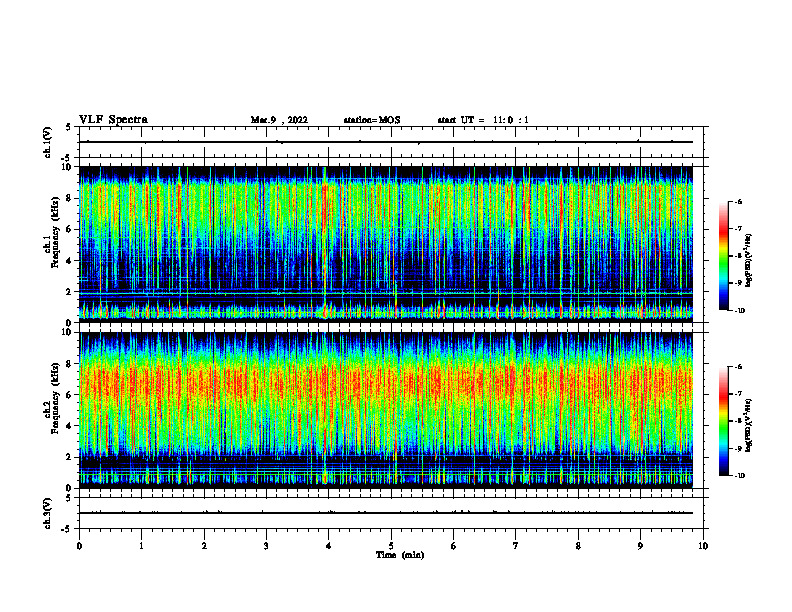Click the "ch.1(V)" waveform axis label
The image size is (792, 612).
click(47, 142)
